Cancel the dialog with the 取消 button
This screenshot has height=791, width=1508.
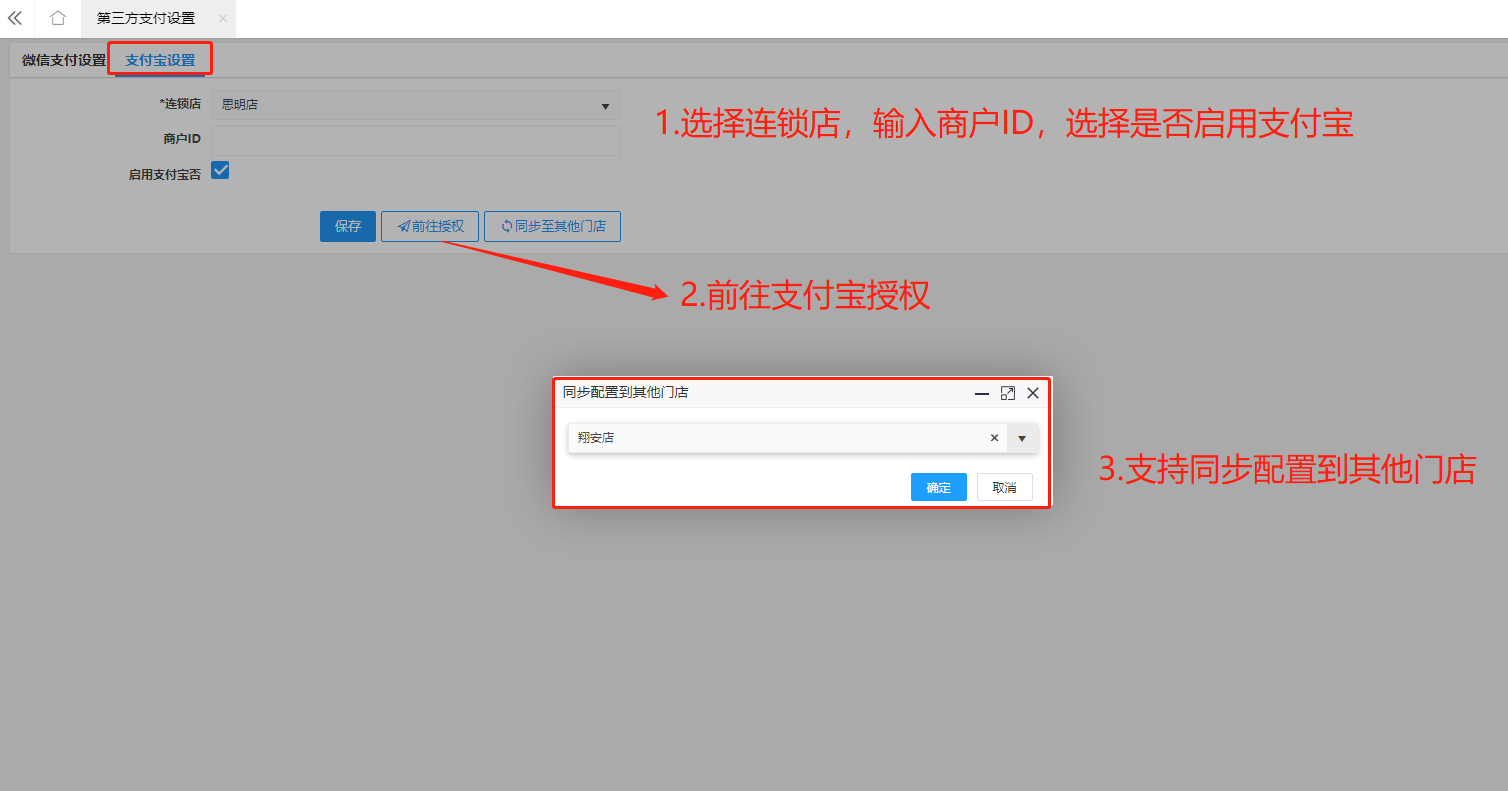coord(1004,487)
